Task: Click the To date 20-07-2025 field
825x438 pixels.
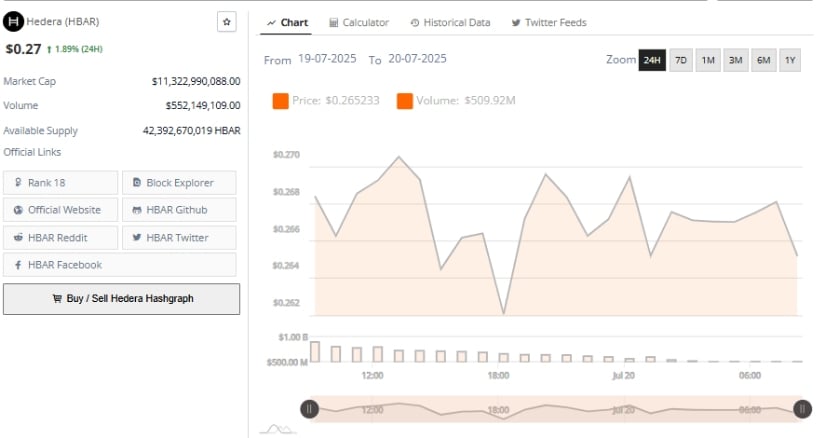Action: pyautogui.click(x=417, y=58)
